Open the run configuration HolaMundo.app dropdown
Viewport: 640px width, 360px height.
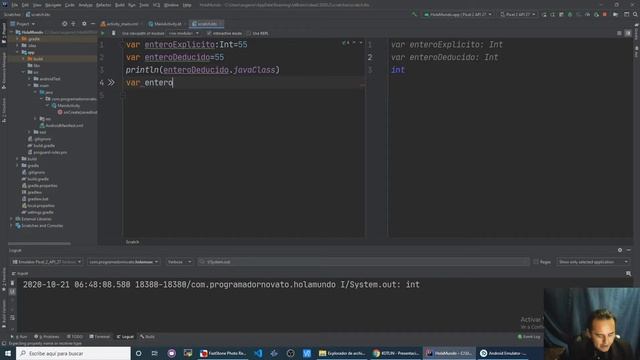[x=458, y=14]
